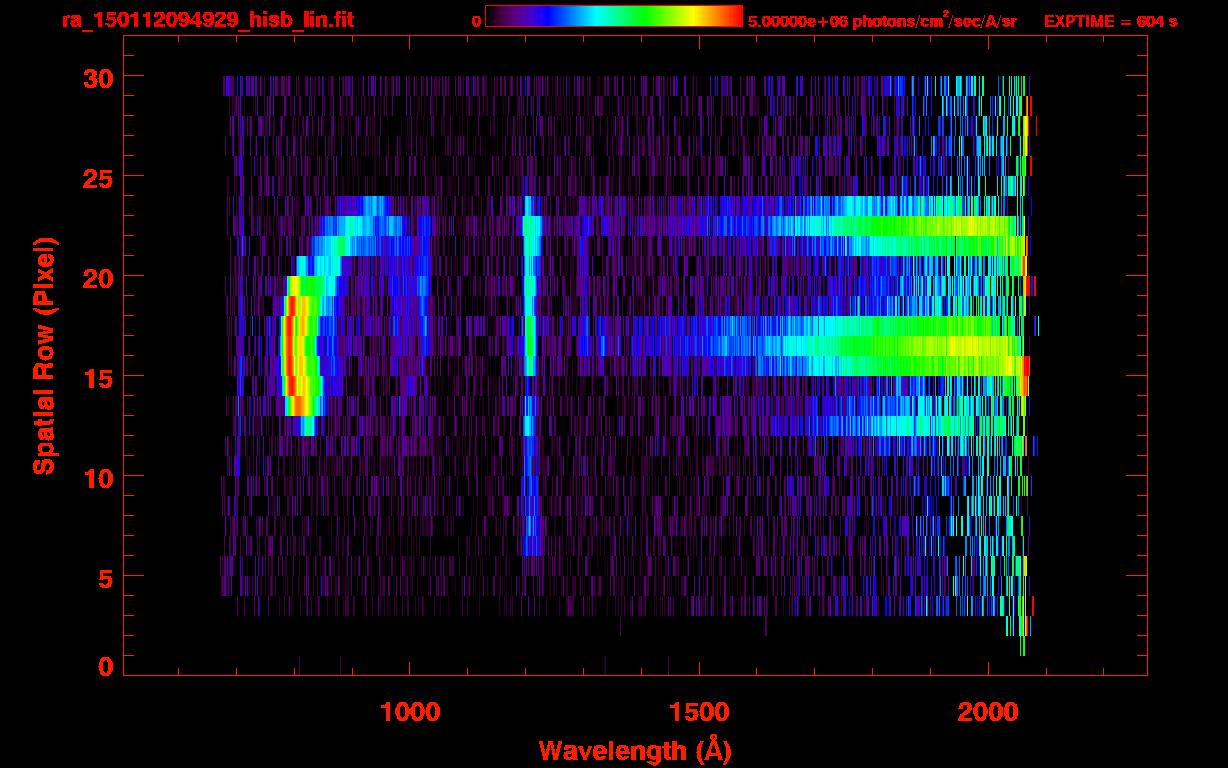
Task: Click the y-axis tick label 30
Action: click(x=96, y=77)
